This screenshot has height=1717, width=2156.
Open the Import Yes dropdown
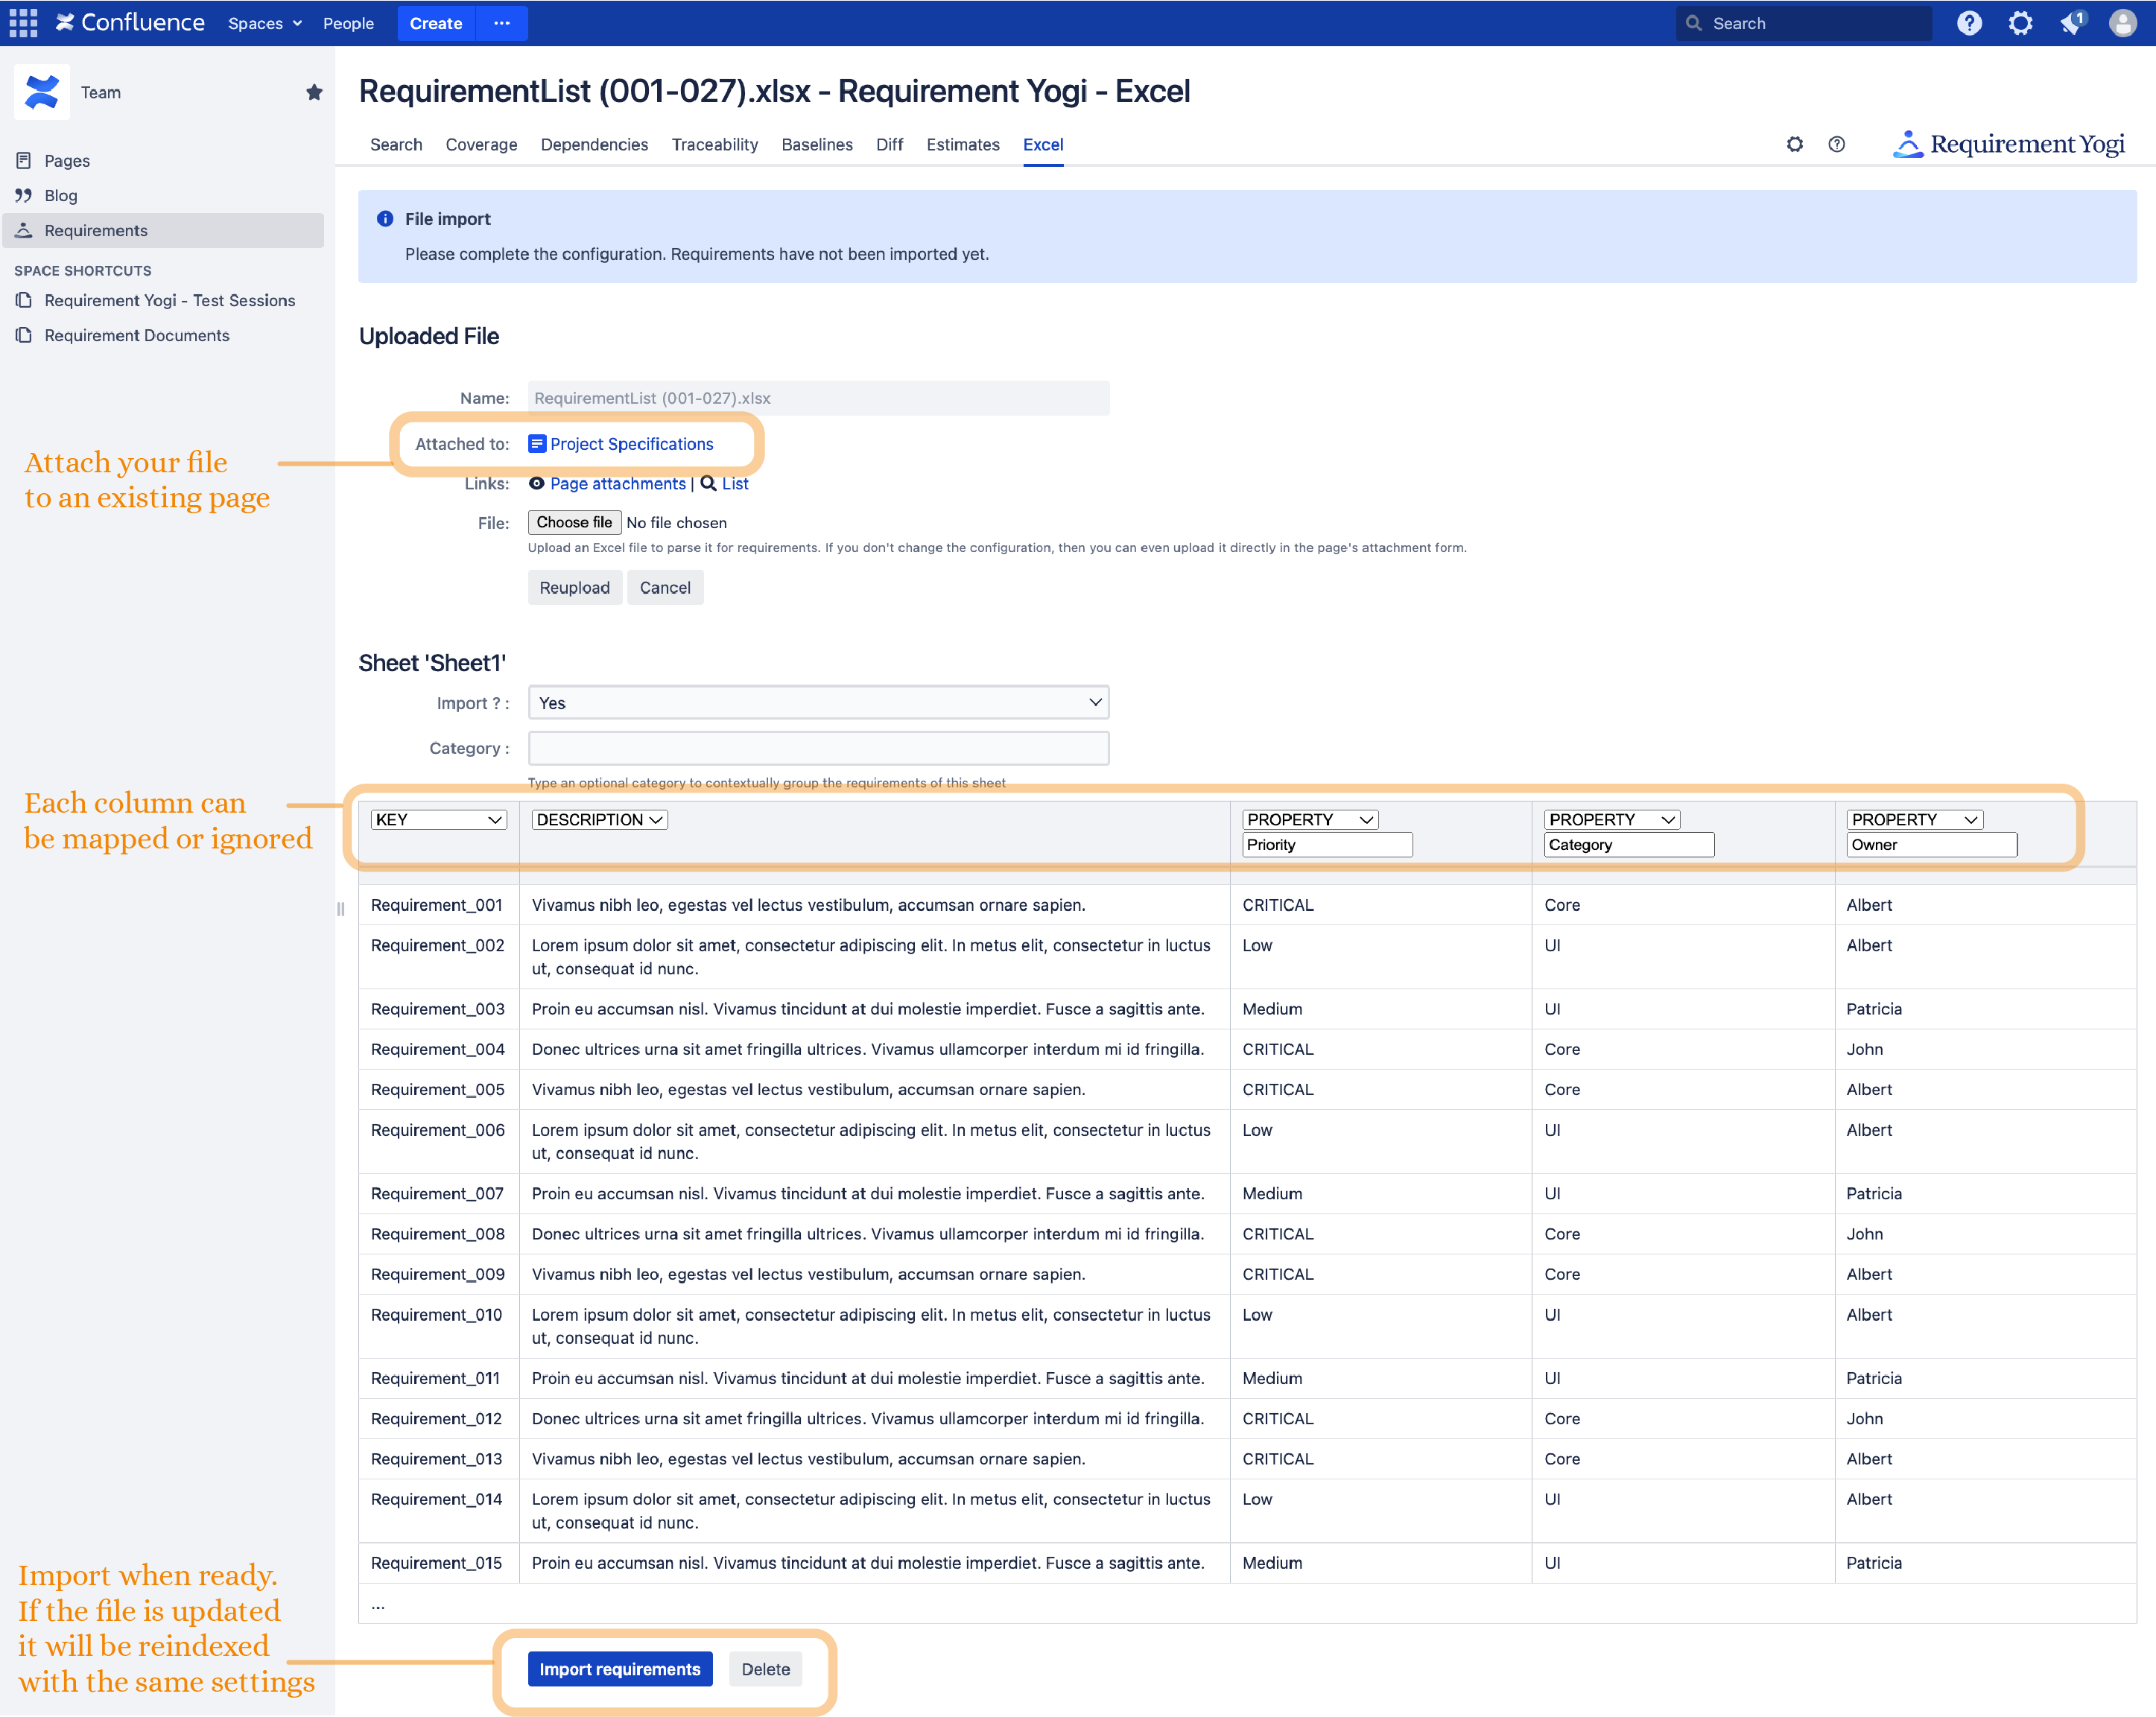coord(818,703)
